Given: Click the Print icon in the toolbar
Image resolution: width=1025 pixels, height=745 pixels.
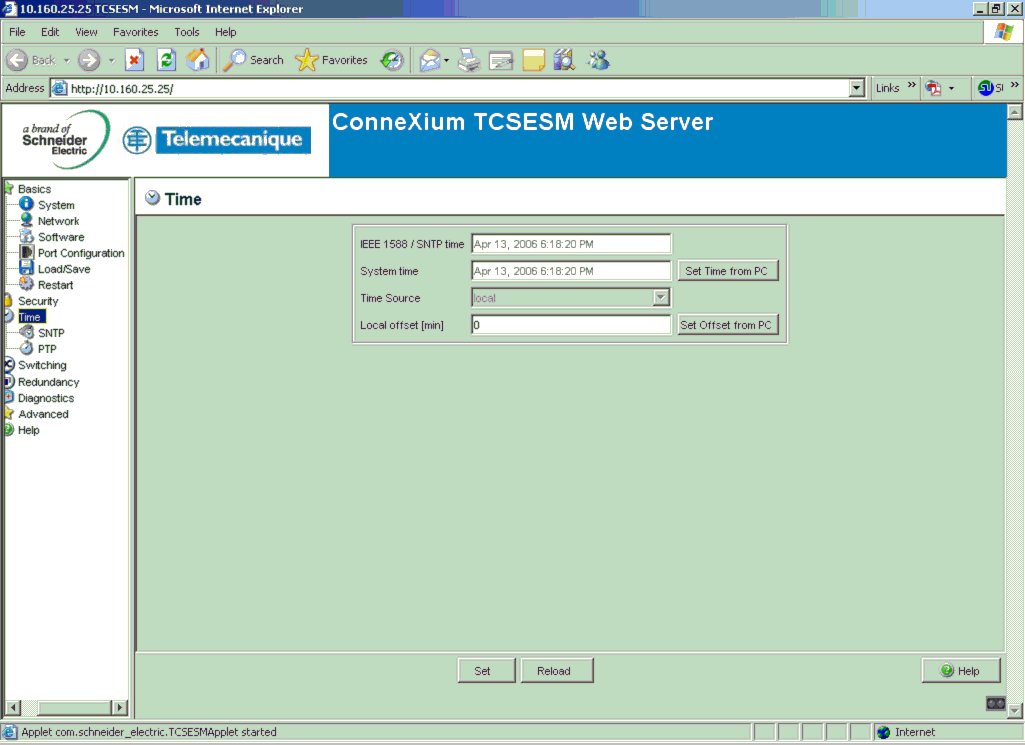Looking at the screenshot, I should pyautogui.click(x=469, y=60).
